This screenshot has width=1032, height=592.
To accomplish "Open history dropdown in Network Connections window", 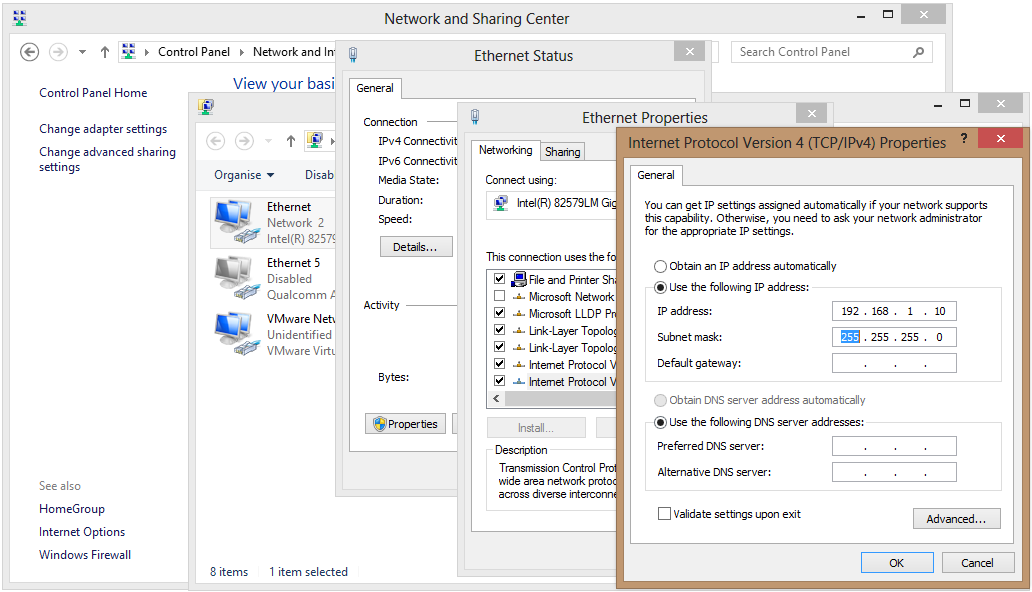I will [x=268, y=141].
